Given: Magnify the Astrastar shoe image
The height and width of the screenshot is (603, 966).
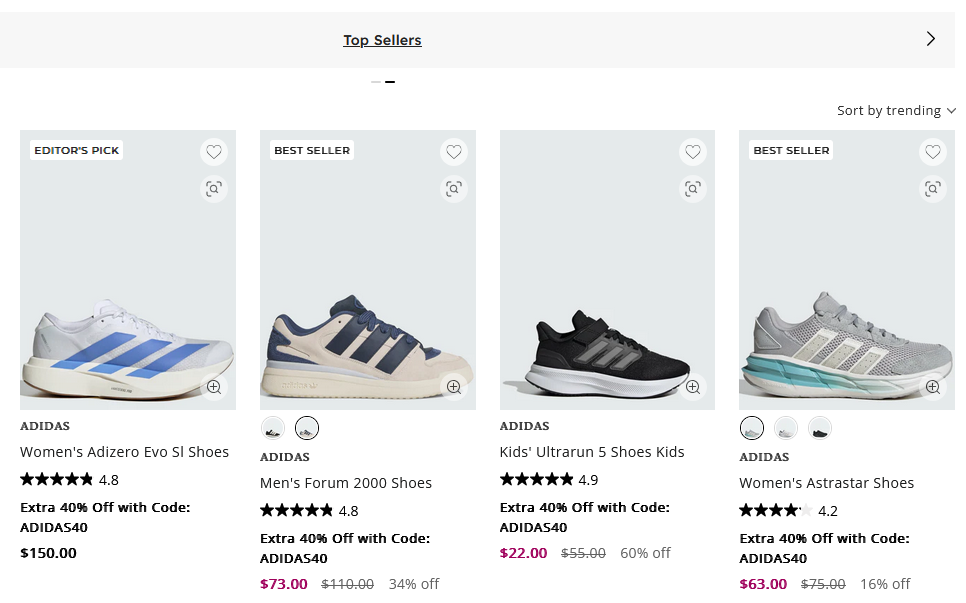Looking at the screenshot, I should point(933,387).
